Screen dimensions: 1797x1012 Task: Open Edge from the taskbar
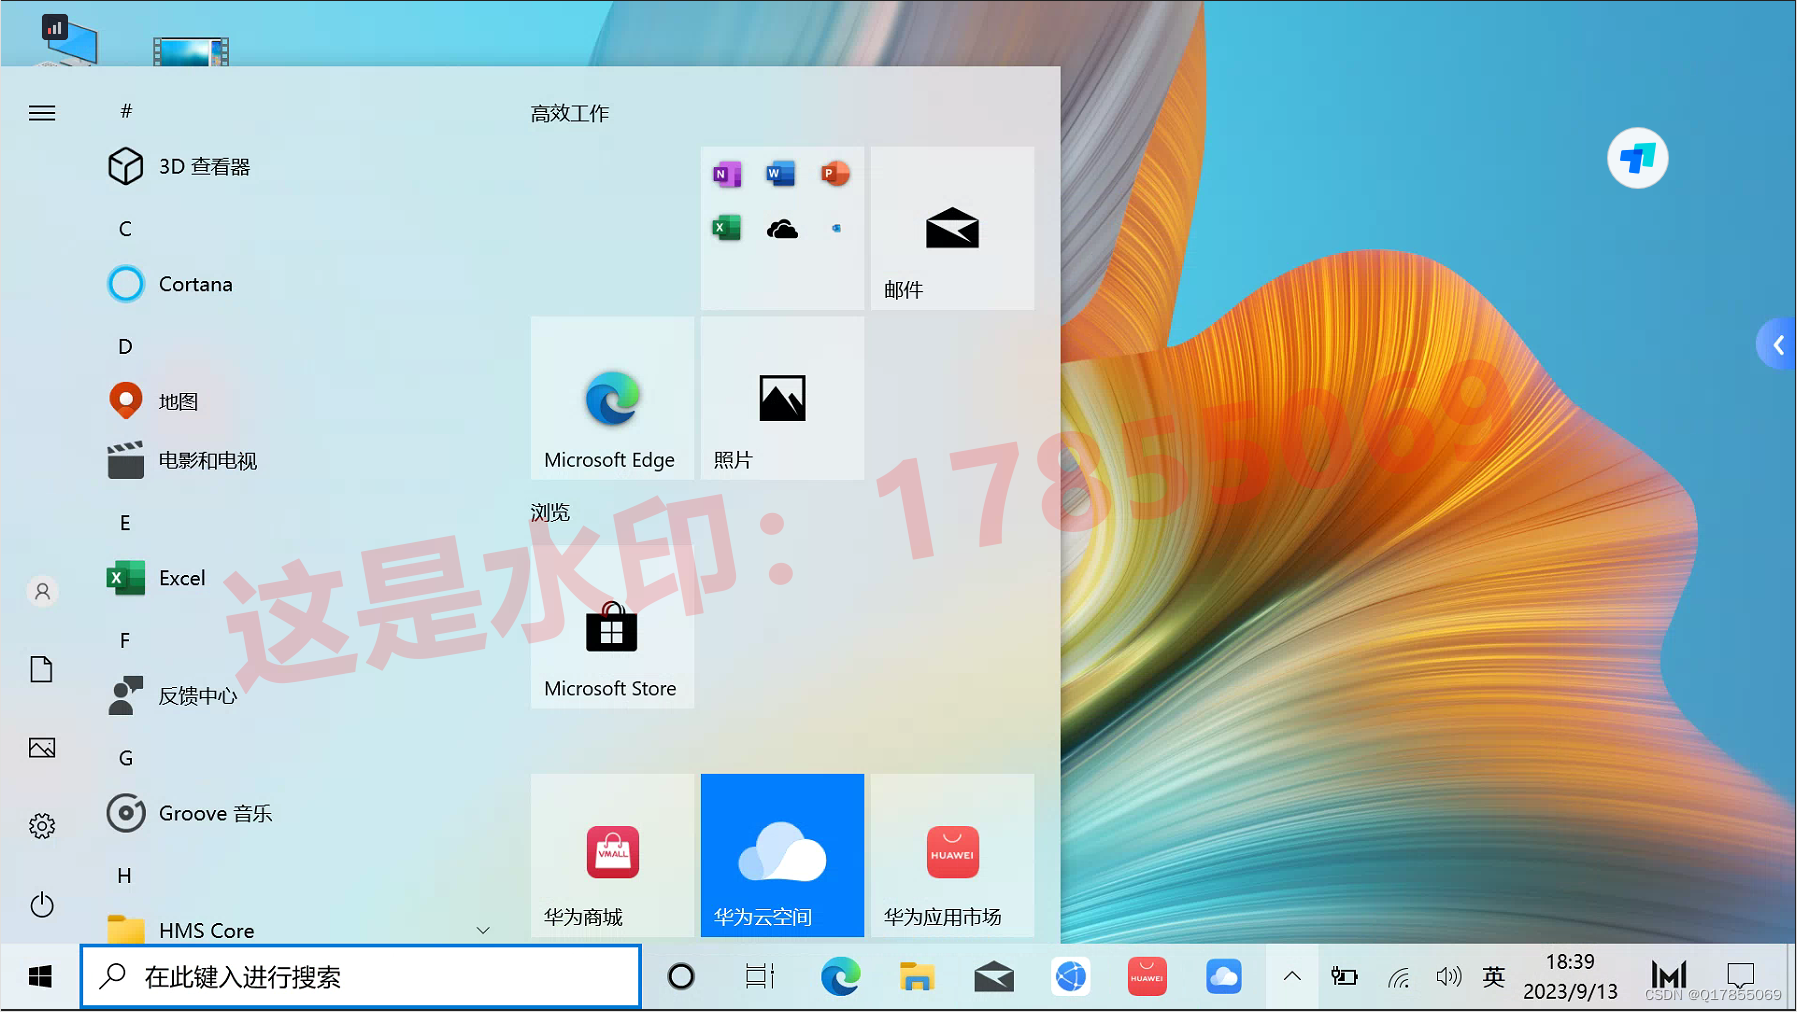tap(840, 977)
